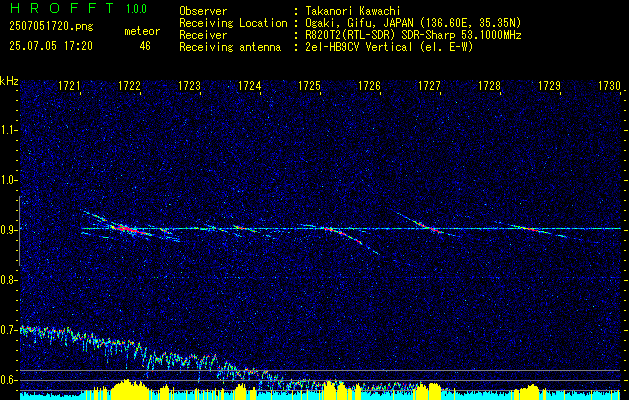This screenshot has height=400, width=629.
Task: Click the meteor count label
Action: 142,31
